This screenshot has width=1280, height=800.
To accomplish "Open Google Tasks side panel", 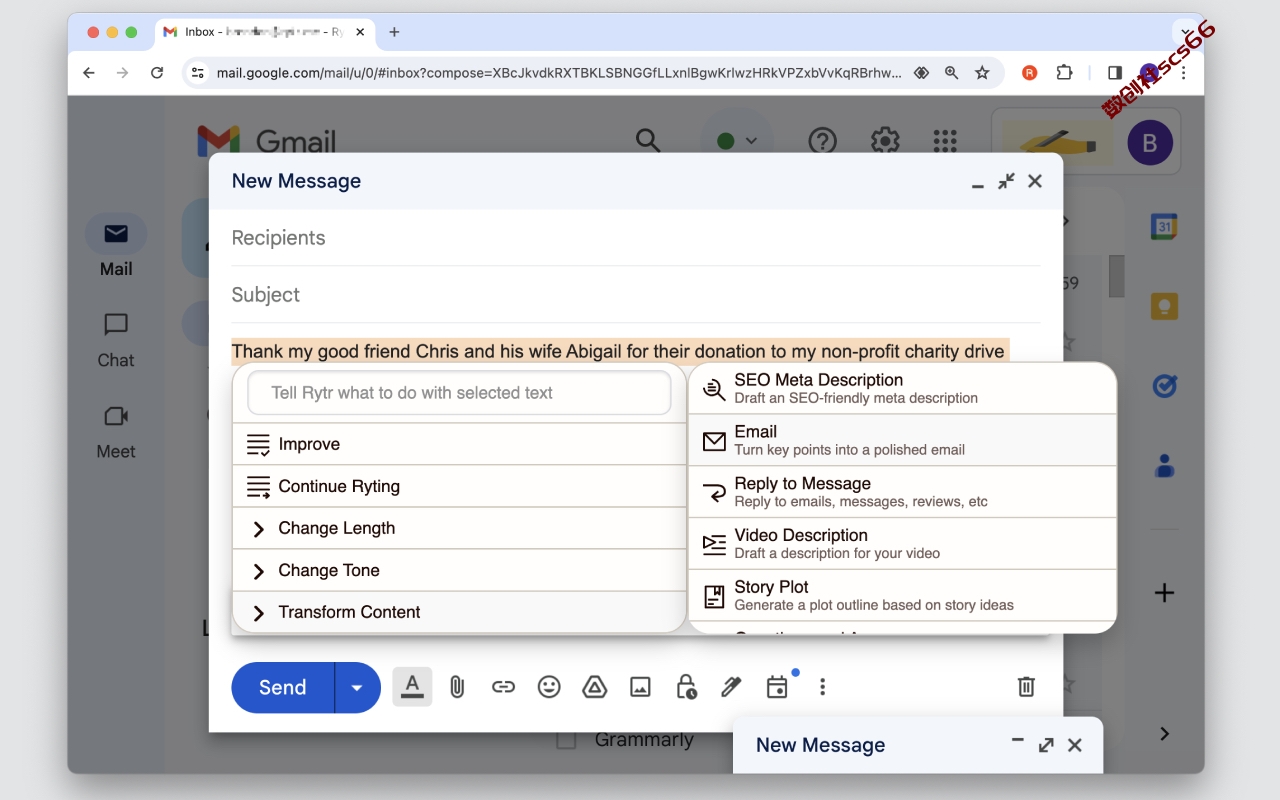I will pyautogui.click(x=1164, y=386).
